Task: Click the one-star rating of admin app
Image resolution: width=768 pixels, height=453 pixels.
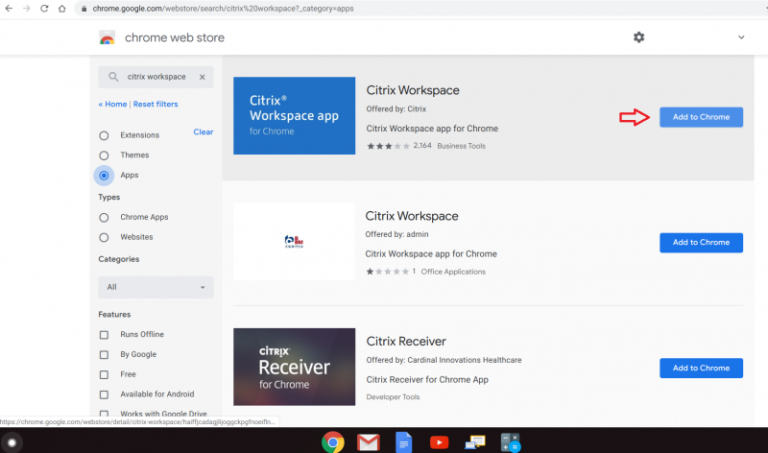Action: coord(387,271)
